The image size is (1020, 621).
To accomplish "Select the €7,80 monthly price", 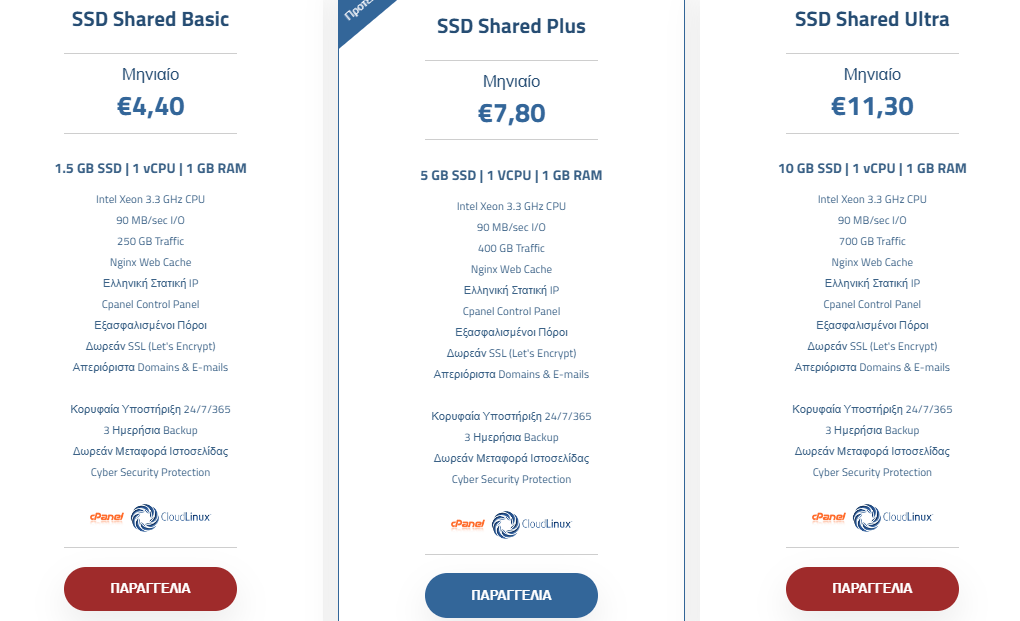I will tap(511, 113).
